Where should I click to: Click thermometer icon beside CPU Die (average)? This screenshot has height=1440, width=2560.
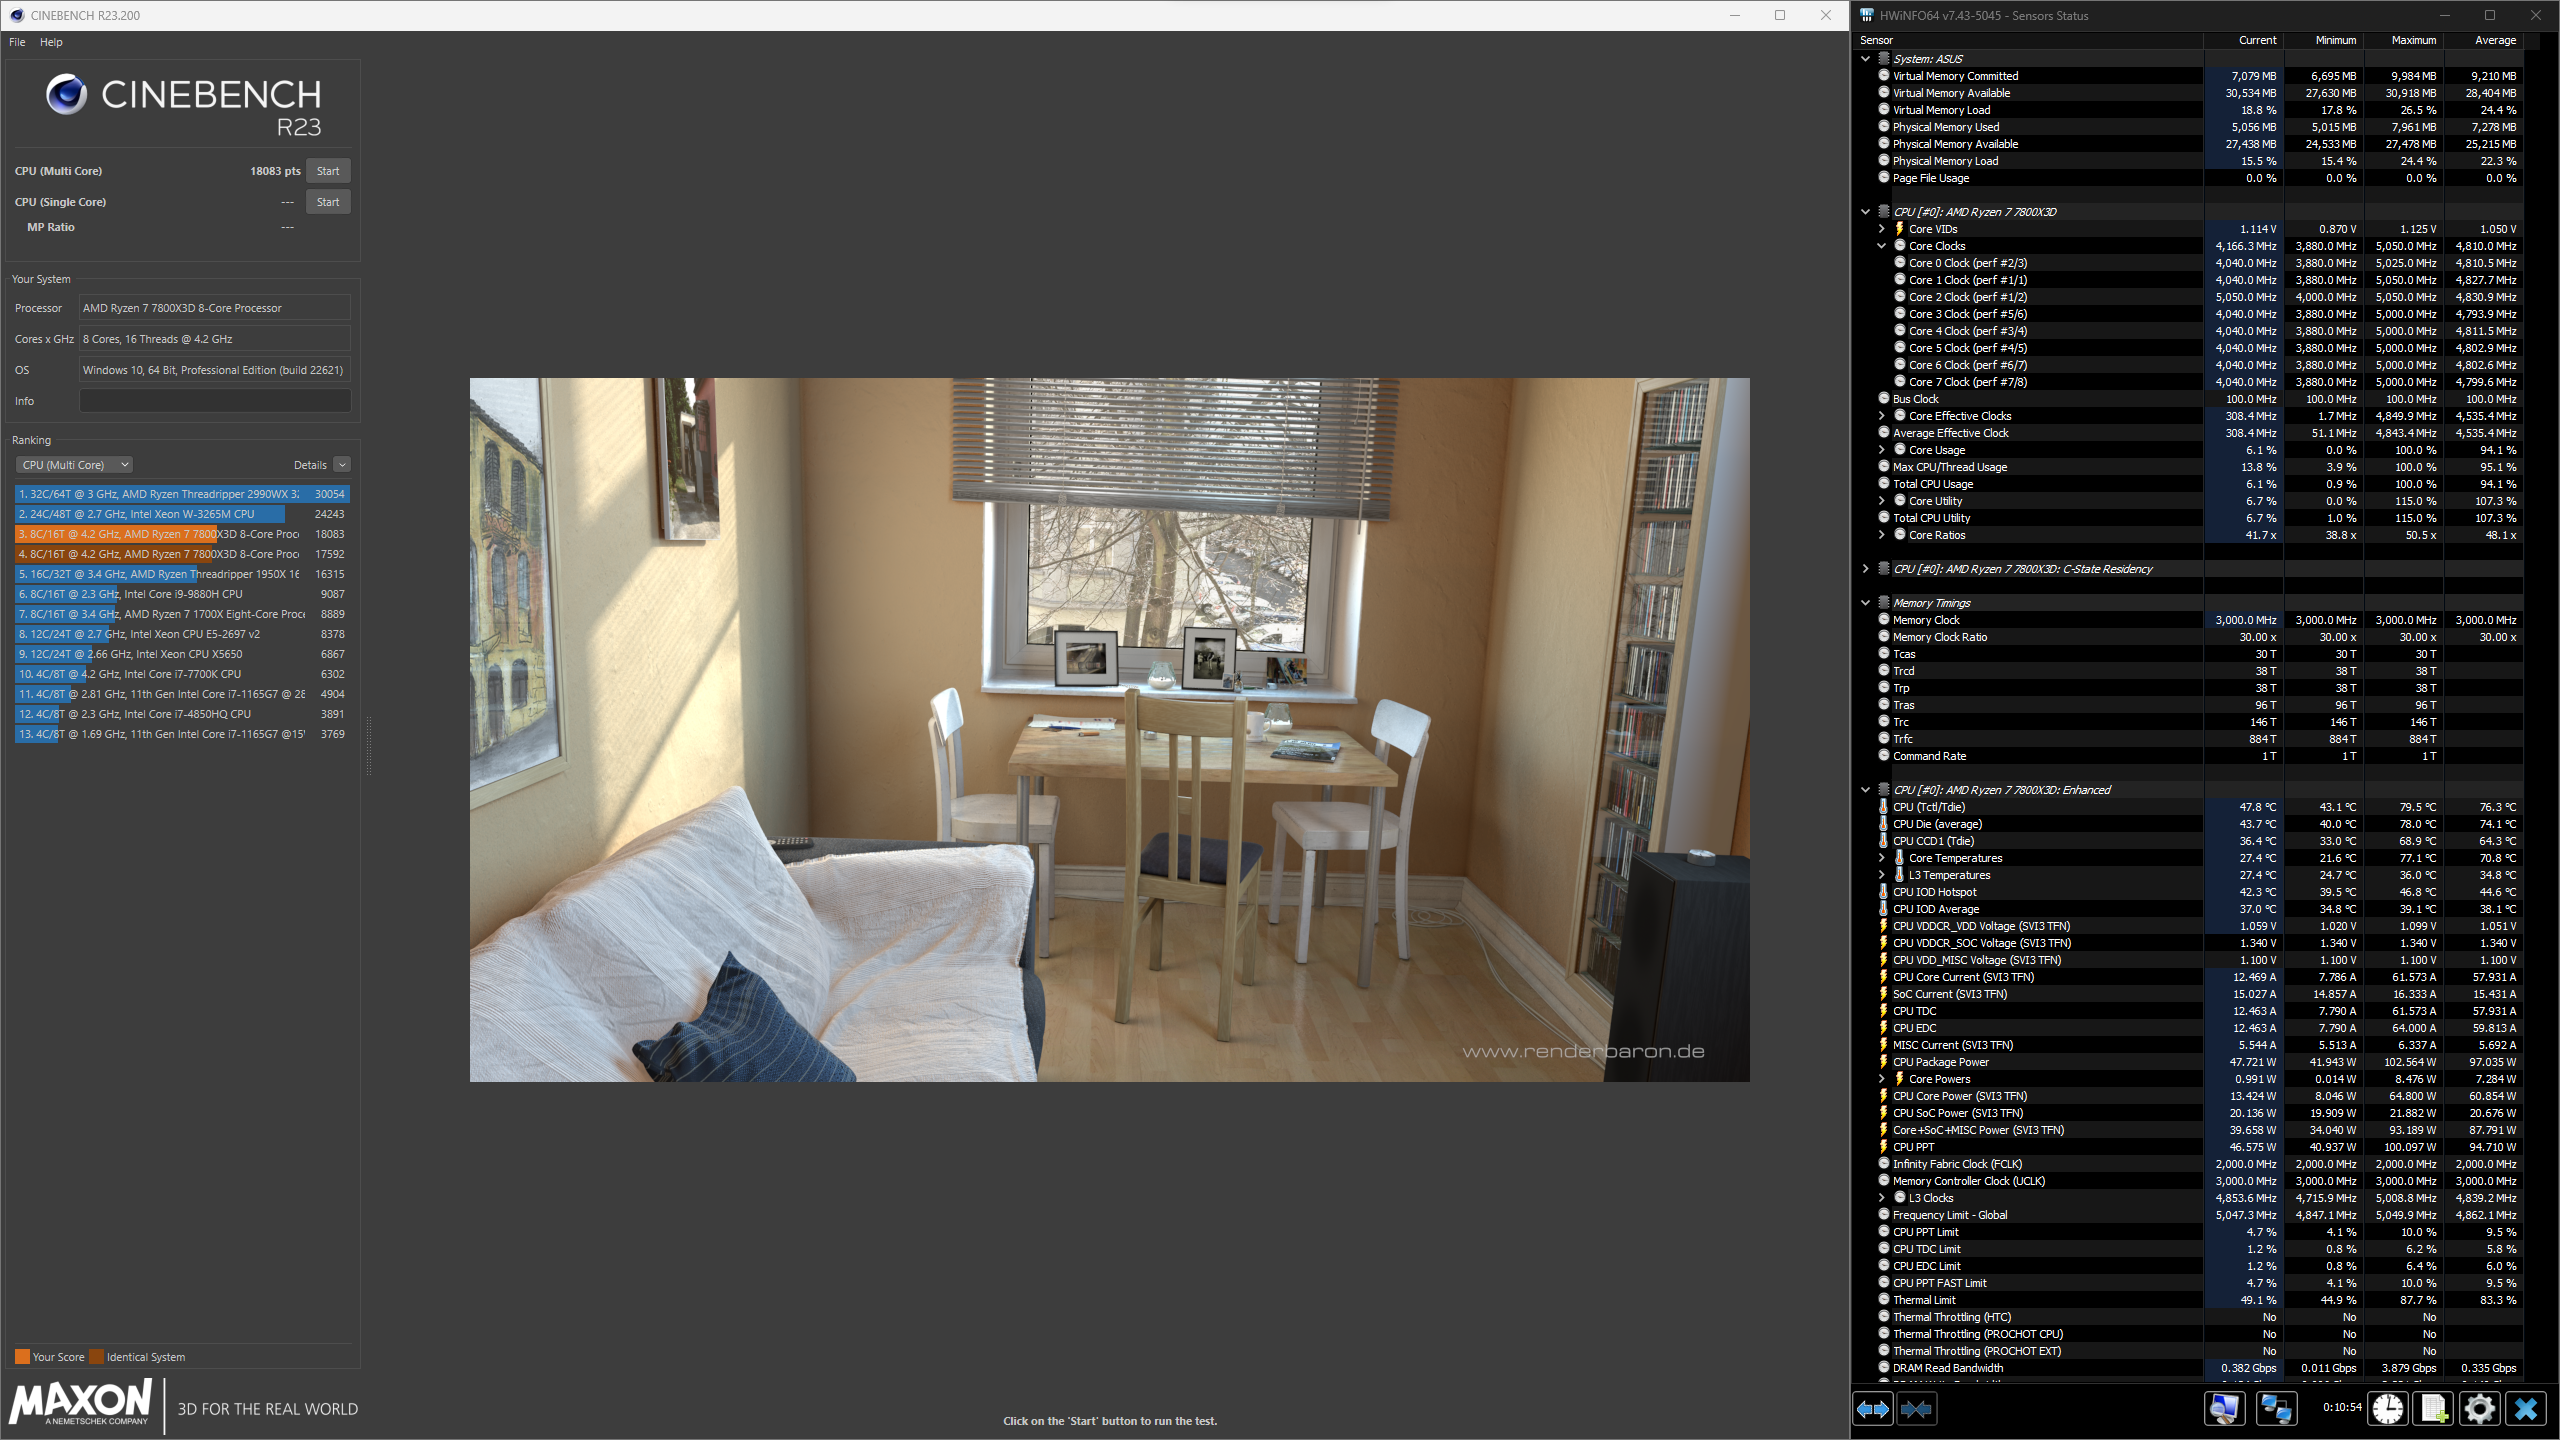click(x=1884, y=824)
